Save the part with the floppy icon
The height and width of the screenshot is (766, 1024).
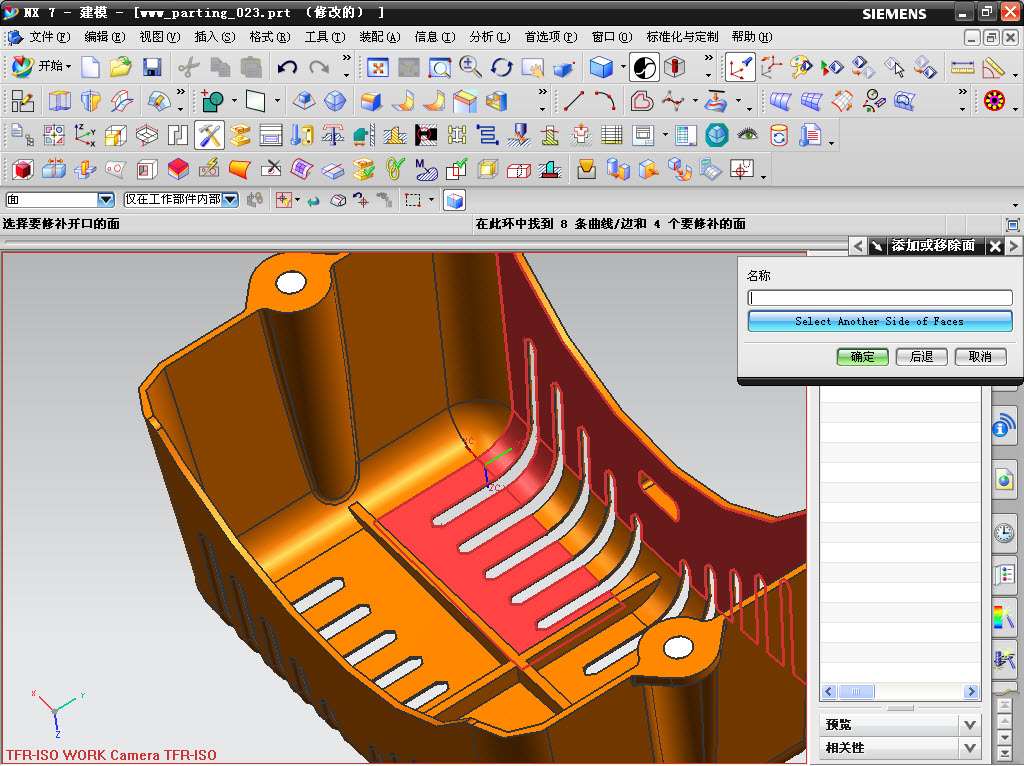click(152, 67)
